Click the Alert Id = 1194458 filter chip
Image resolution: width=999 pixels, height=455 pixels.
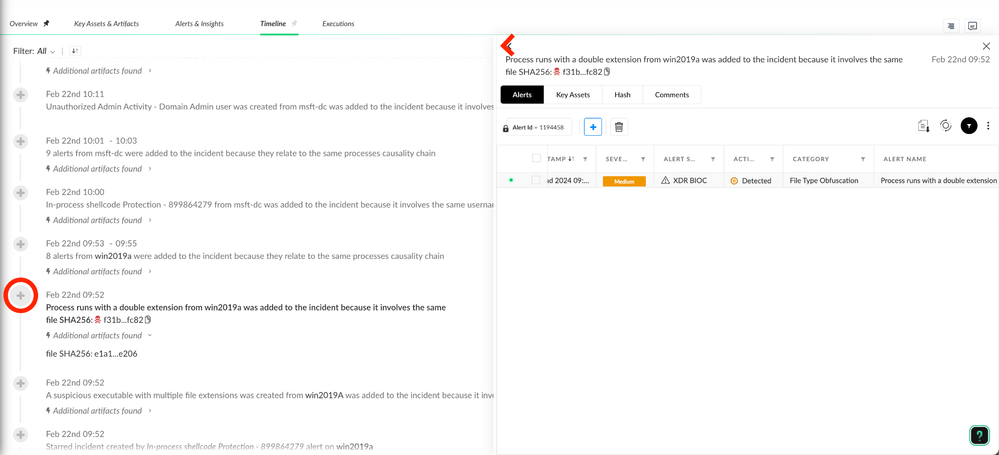click(x=539, y=127)
